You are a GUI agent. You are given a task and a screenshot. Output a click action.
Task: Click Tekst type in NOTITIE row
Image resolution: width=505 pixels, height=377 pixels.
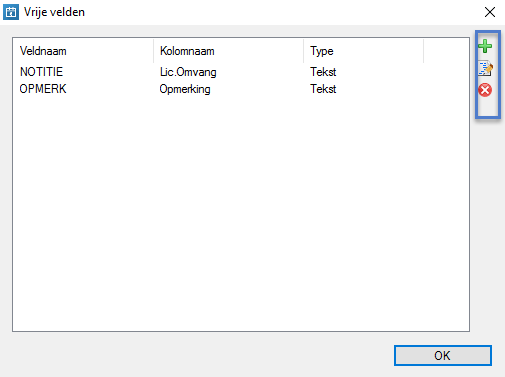click(323, 72)
